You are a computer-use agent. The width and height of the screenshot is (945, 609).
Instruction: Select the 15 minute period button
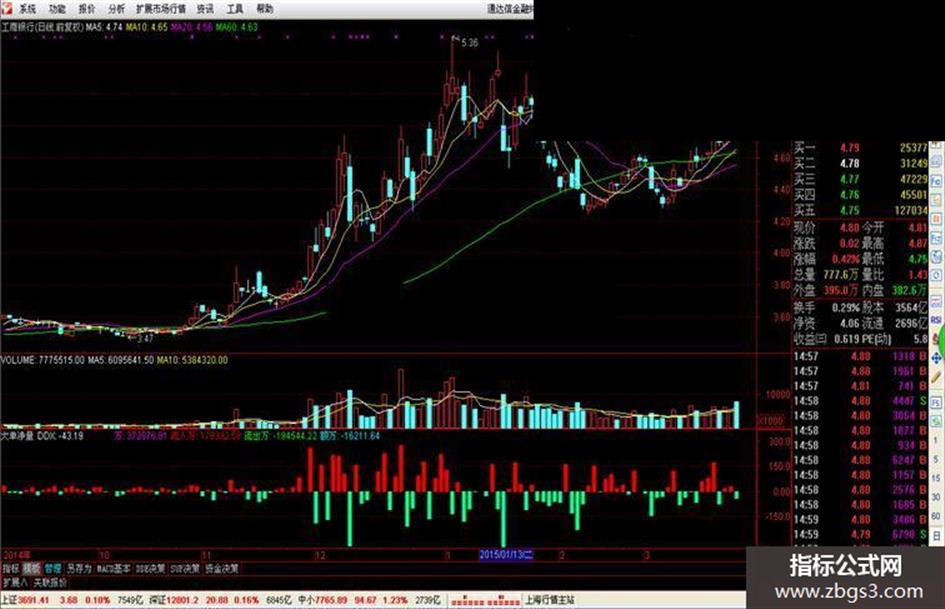(x=935, y=478)
